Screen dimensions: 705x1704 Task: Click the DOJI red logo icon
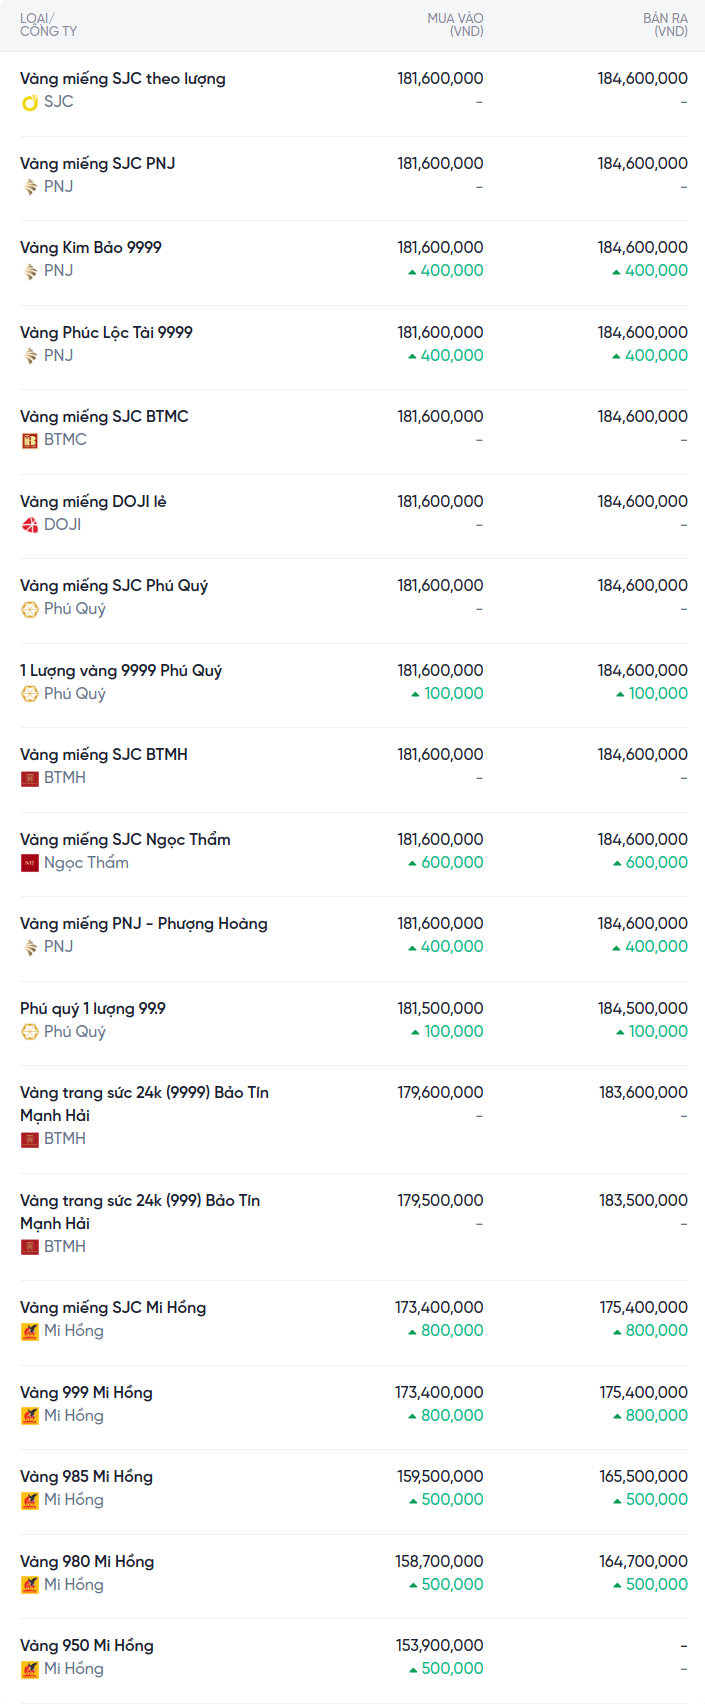[x=30, y=525]
